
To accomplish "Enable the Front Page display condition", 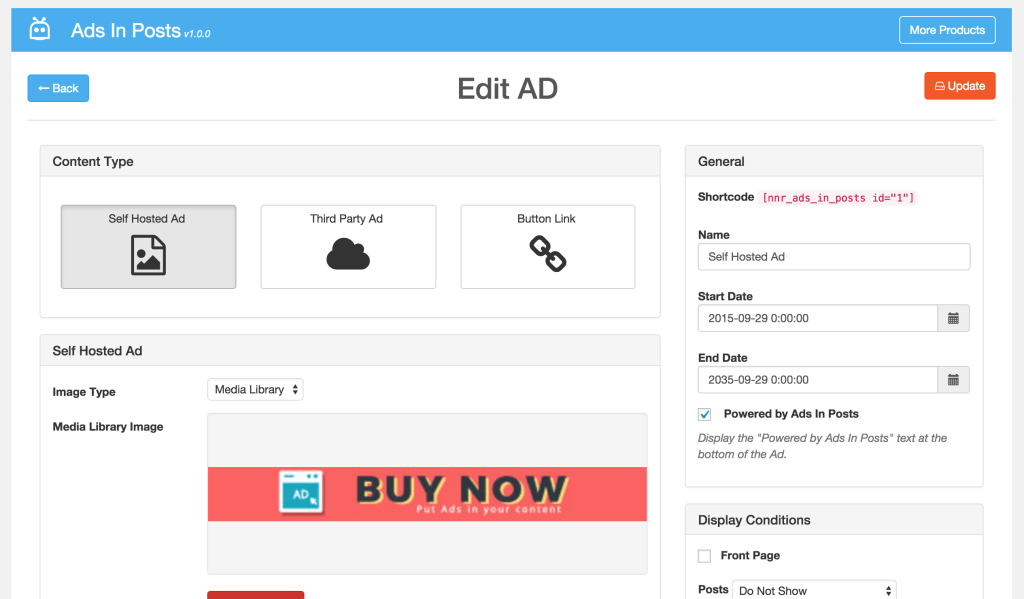I will (x=704, y=555).
